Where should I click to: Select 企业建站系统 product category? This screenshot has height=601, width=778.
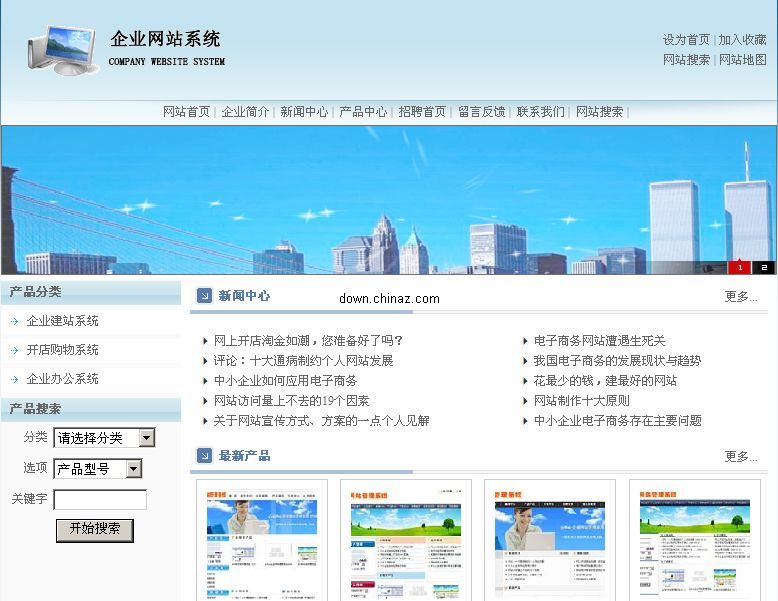click(x=62, y=321)
